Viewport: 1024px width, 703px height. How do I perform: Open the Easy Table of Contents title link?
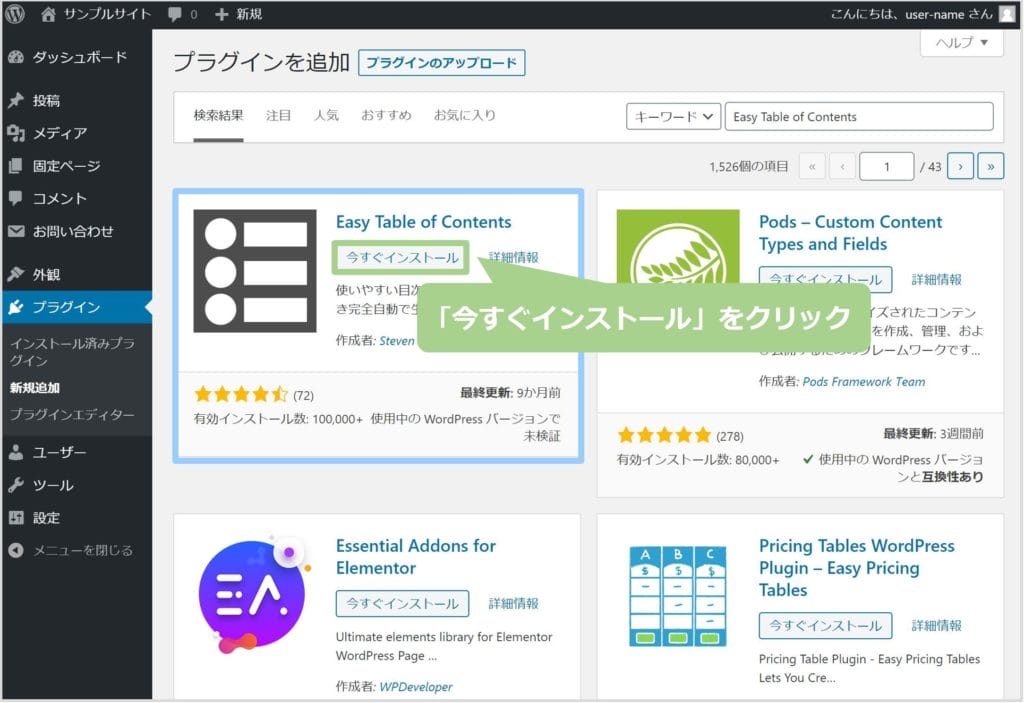[x=423, y=222]
